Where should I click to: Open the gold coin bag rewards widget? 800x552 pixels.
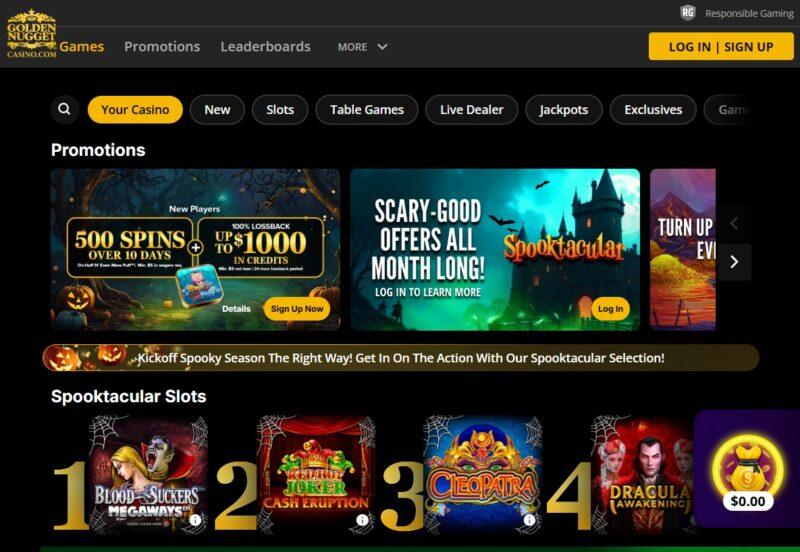coord(747,469)
